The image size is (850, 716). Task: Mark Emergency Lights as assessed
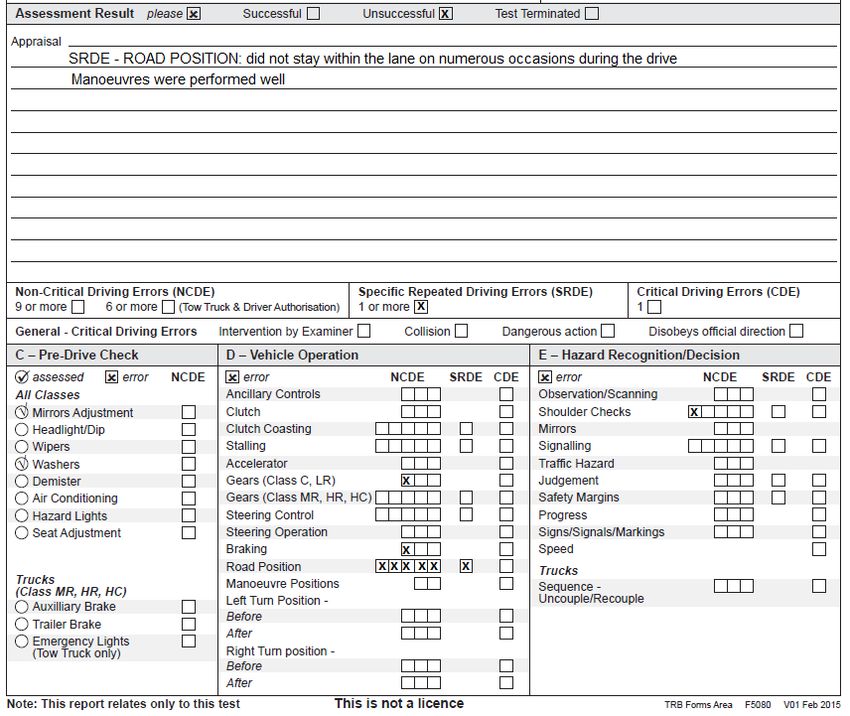pyautogui.click(x=22, y=641)
